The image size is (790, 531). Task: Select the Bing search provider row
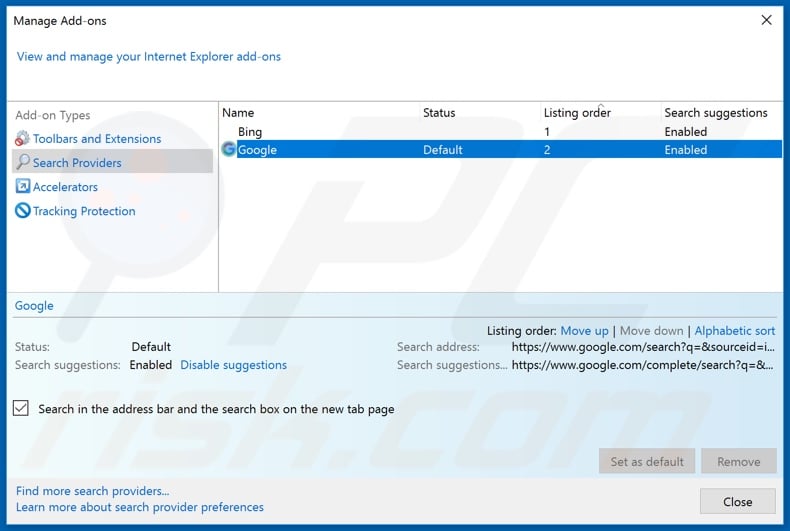(x=501, y=131)
